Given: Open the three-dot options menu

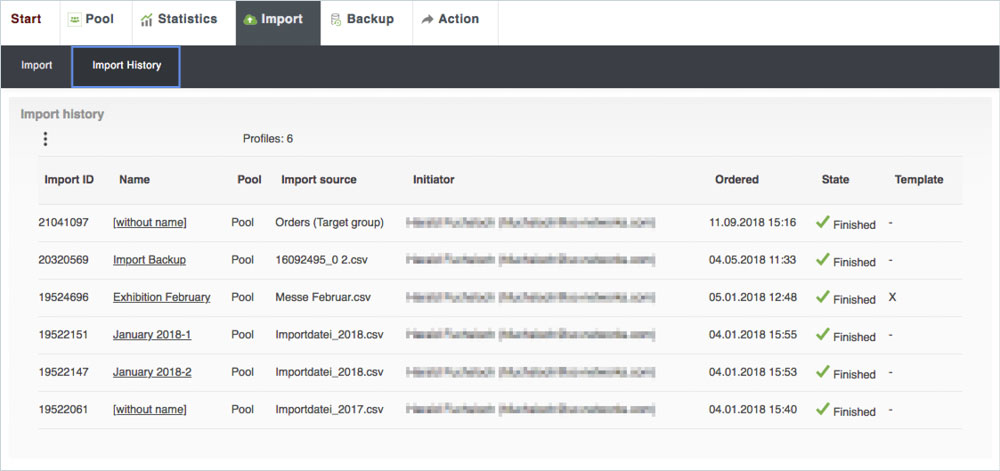Looking at the screenshot, I should [45, 139].
